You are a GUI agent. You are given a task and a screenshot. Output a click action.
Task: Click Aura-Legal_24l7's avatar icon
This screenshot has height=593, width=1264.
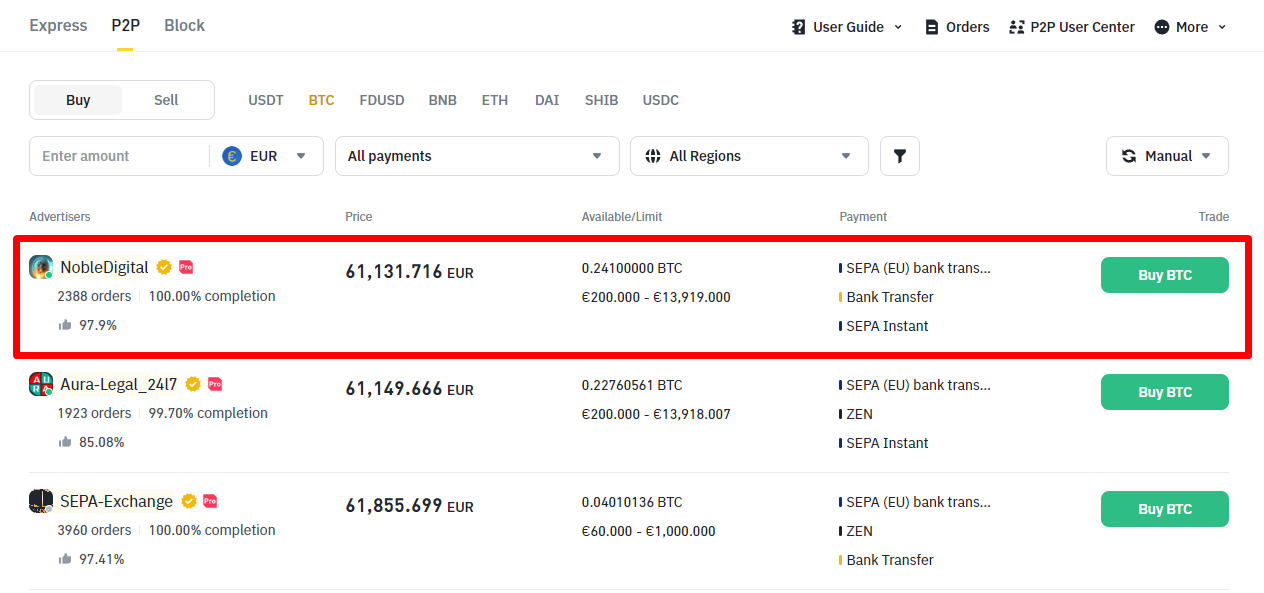coord(41,384)
